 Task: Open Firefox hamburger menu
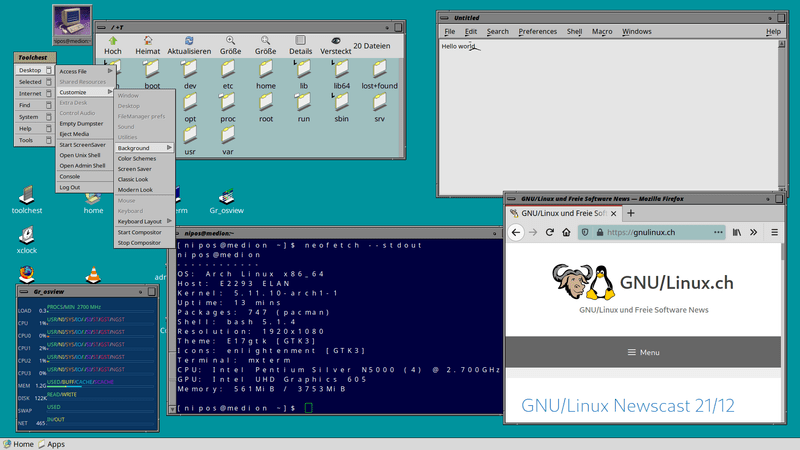click(774, 232)
